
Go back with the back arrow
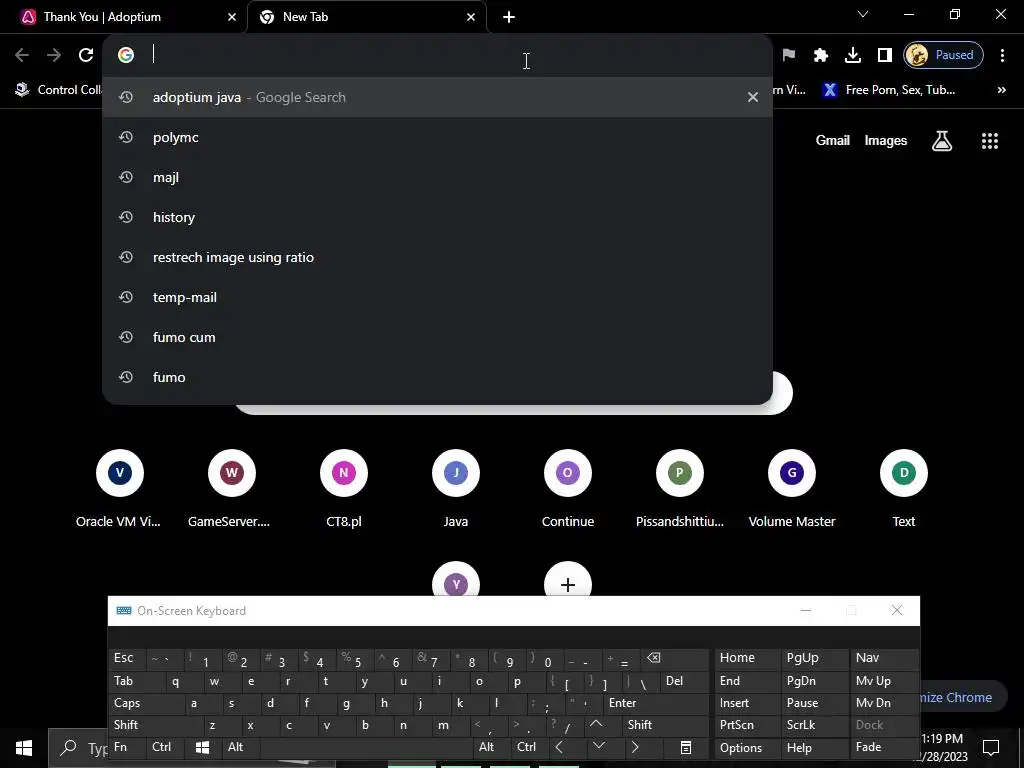coord(22,55)
